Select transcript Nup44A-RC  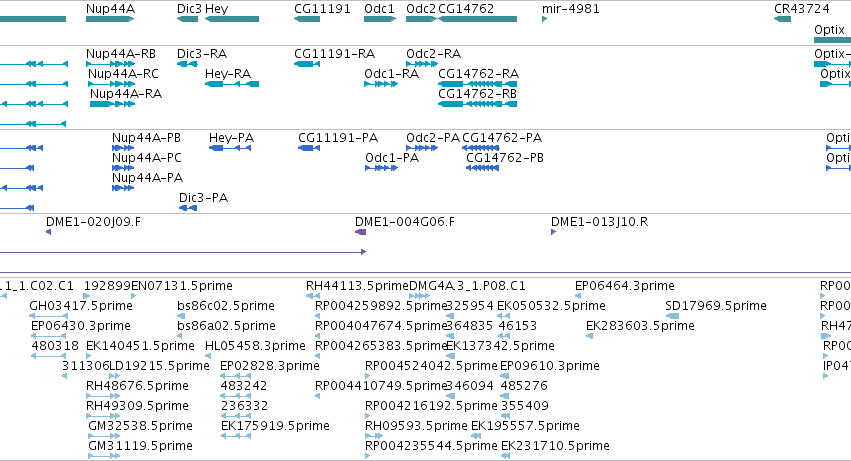(112, 84)
